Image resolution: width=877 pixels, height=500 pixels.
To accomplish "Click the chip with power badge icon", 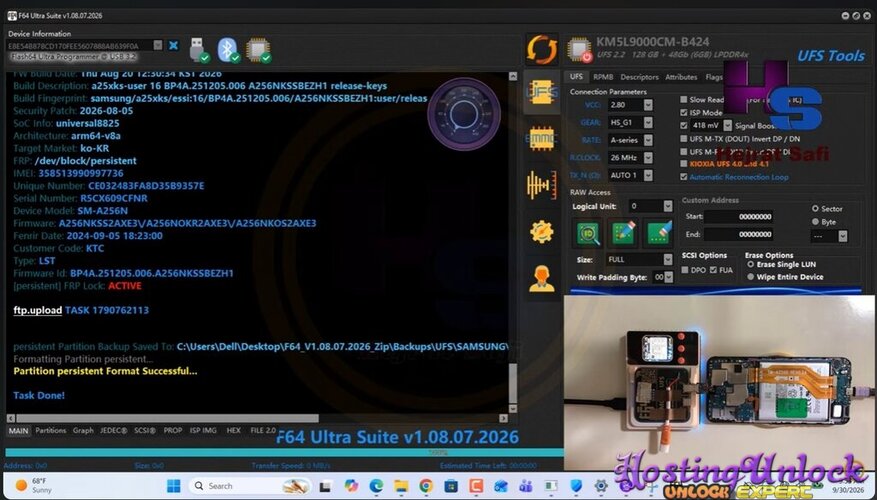I will coord(579,49).
